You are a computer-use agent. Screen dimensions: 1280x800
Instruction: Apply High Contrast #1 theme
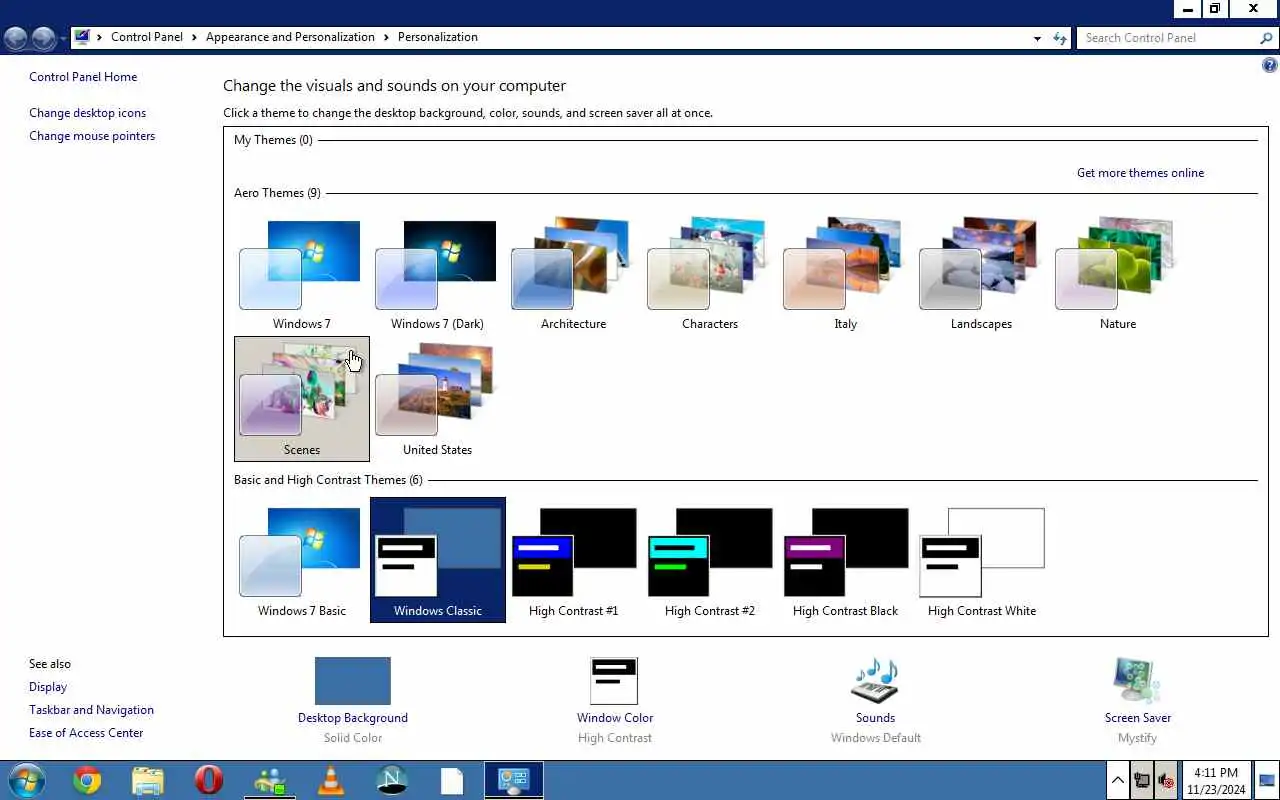click(573, 560)
